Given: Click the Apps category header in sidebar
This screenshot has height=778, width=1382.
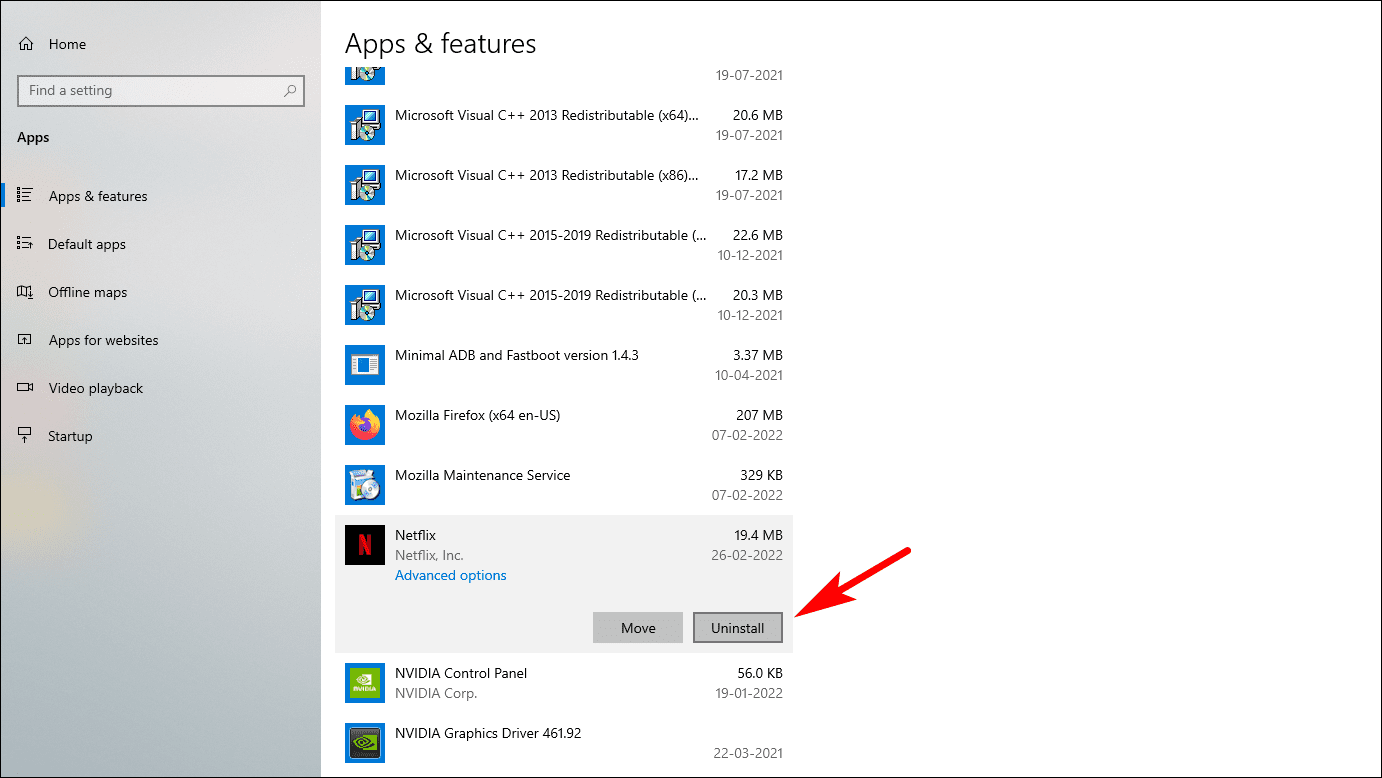Looking at the screenshot, I should (x=33, y=137).
